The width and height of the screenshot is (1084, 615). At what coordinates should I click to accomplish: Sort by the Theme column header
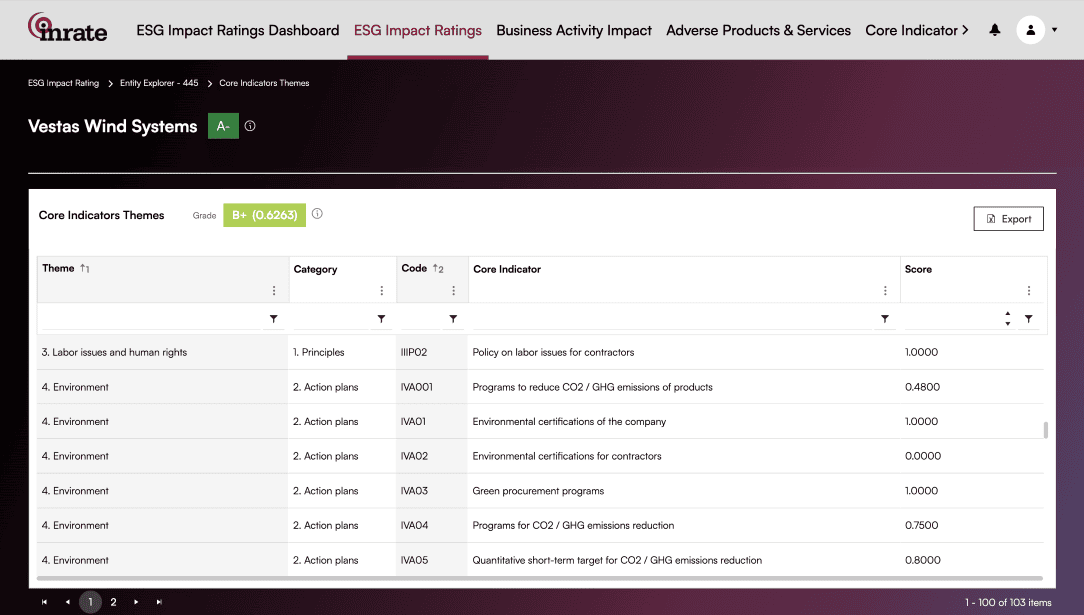[58, 268]
